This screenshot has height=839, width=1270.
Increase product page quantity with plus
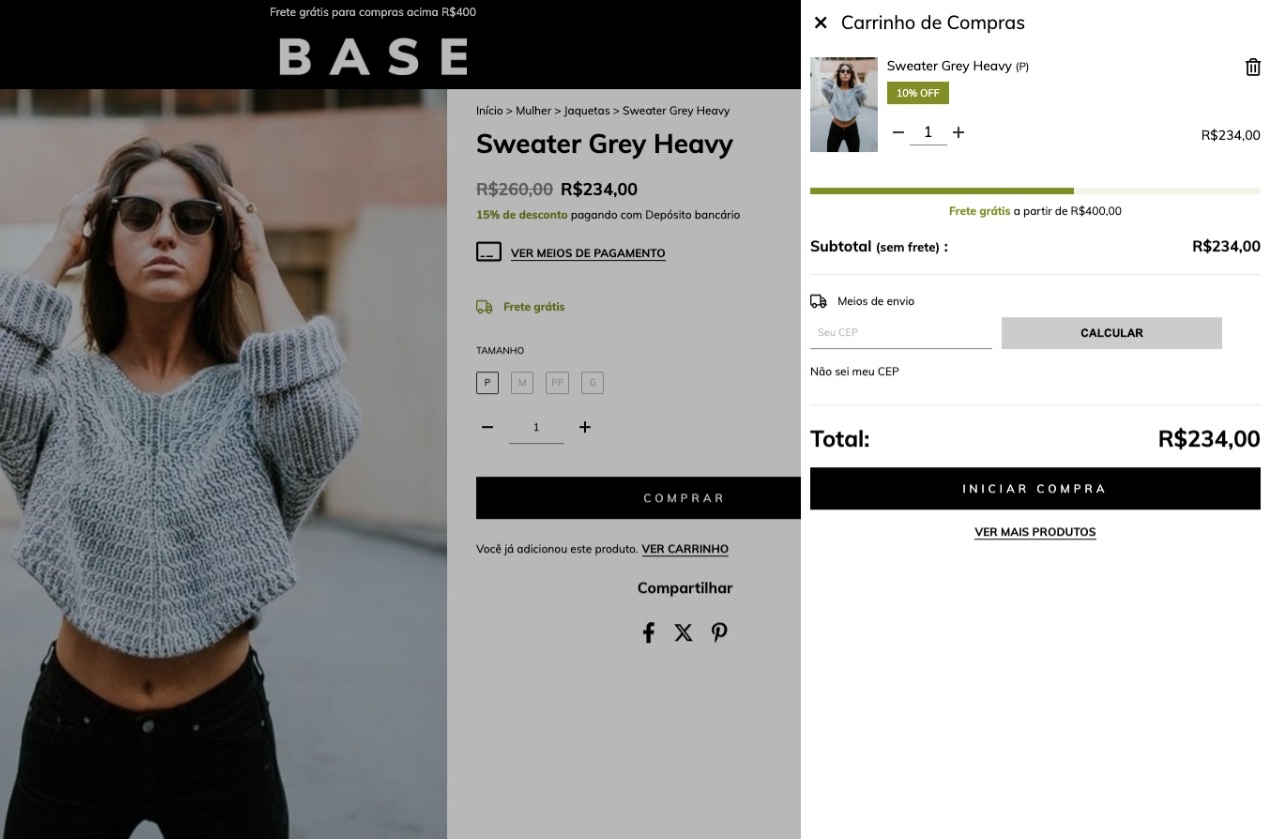pyautogui.click(x=585, y=427)
